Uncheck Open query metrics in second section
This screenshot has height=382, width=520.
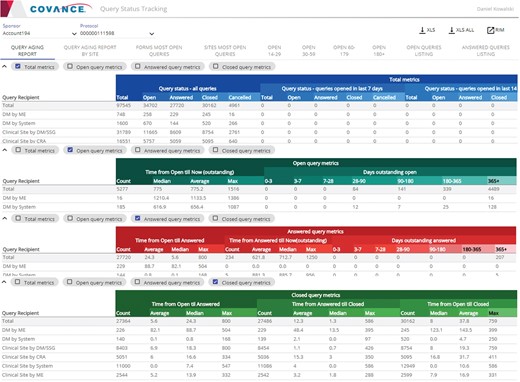(x=70, y=150)
